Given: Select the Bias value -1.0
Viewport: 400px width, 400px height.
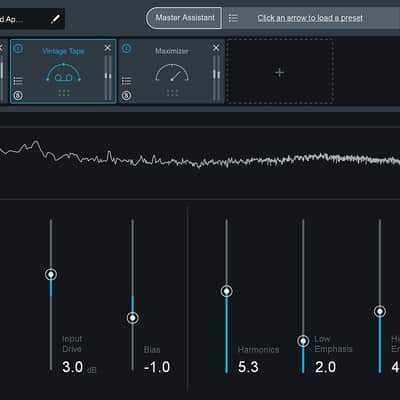Looking at the screenshot, I should tap(157, 367).
